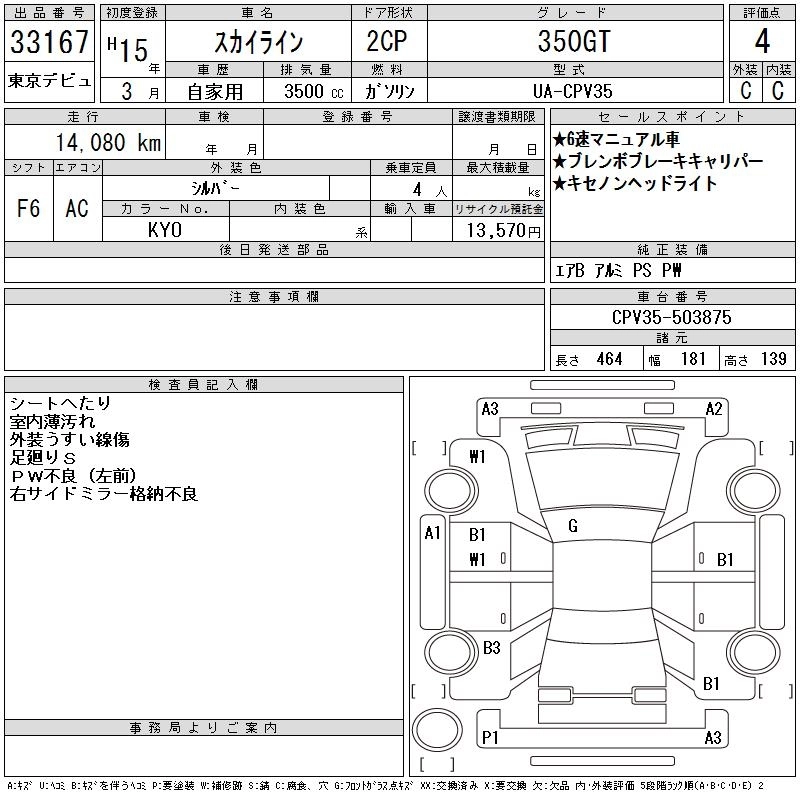Image resolution: width=800 pixels, height=800 pixels.
Task: Select ブレンボブレーキキャリパー sales point
Action: click(x=658, y=161)
